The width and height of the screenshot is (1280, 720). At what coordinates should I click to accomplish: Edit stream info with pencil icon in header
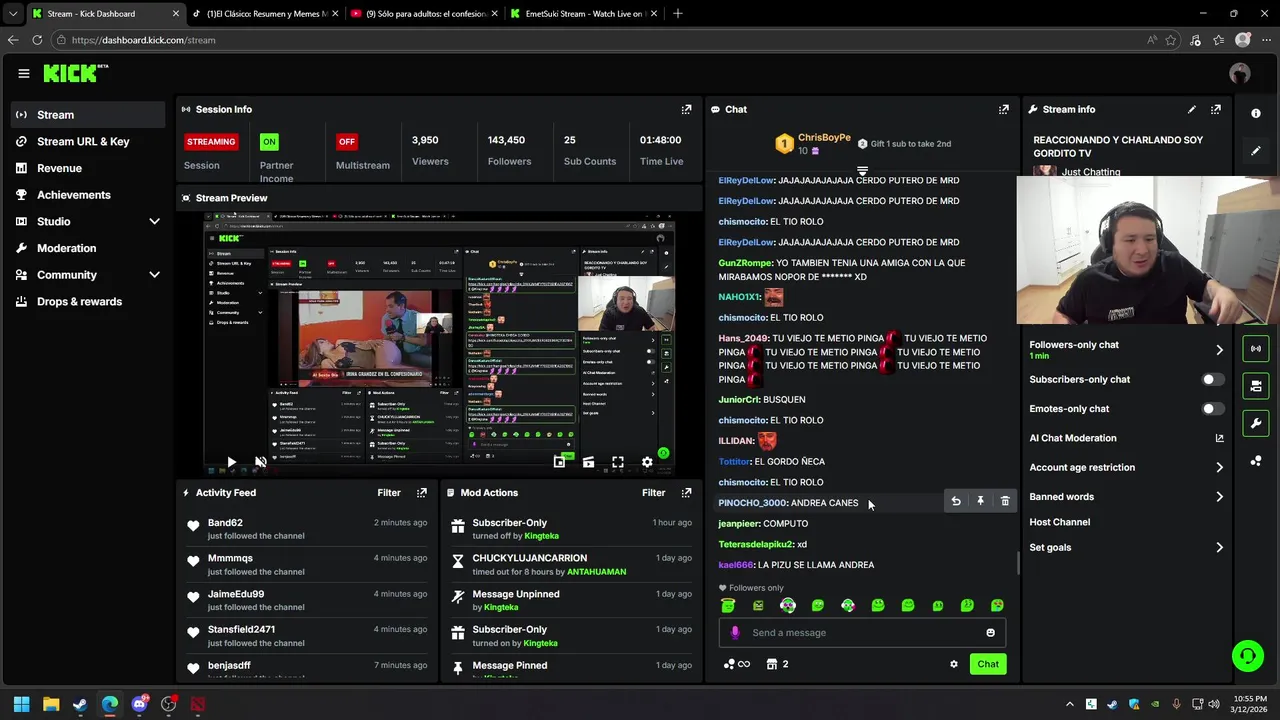tap(1191, 109)
